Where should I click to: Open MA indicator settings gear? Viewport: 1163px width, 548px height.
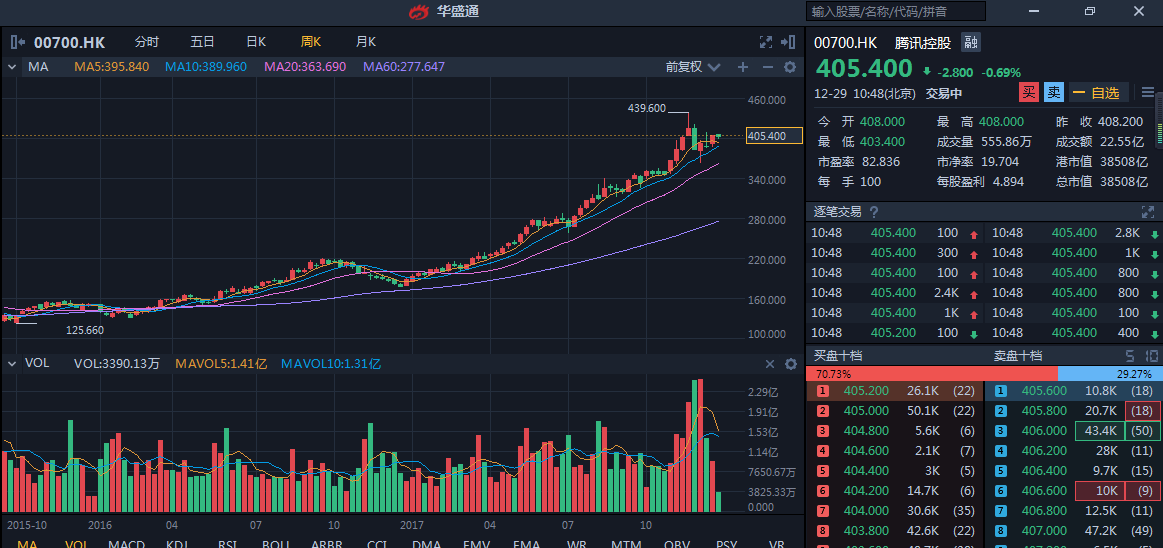coord(790,67)
